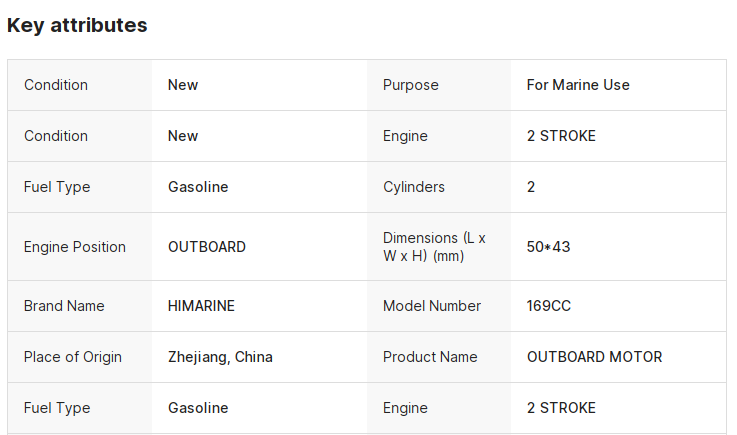The image size is (737, 435).
Task: Click the New value in the Purpose row
Action: point(183,85)
